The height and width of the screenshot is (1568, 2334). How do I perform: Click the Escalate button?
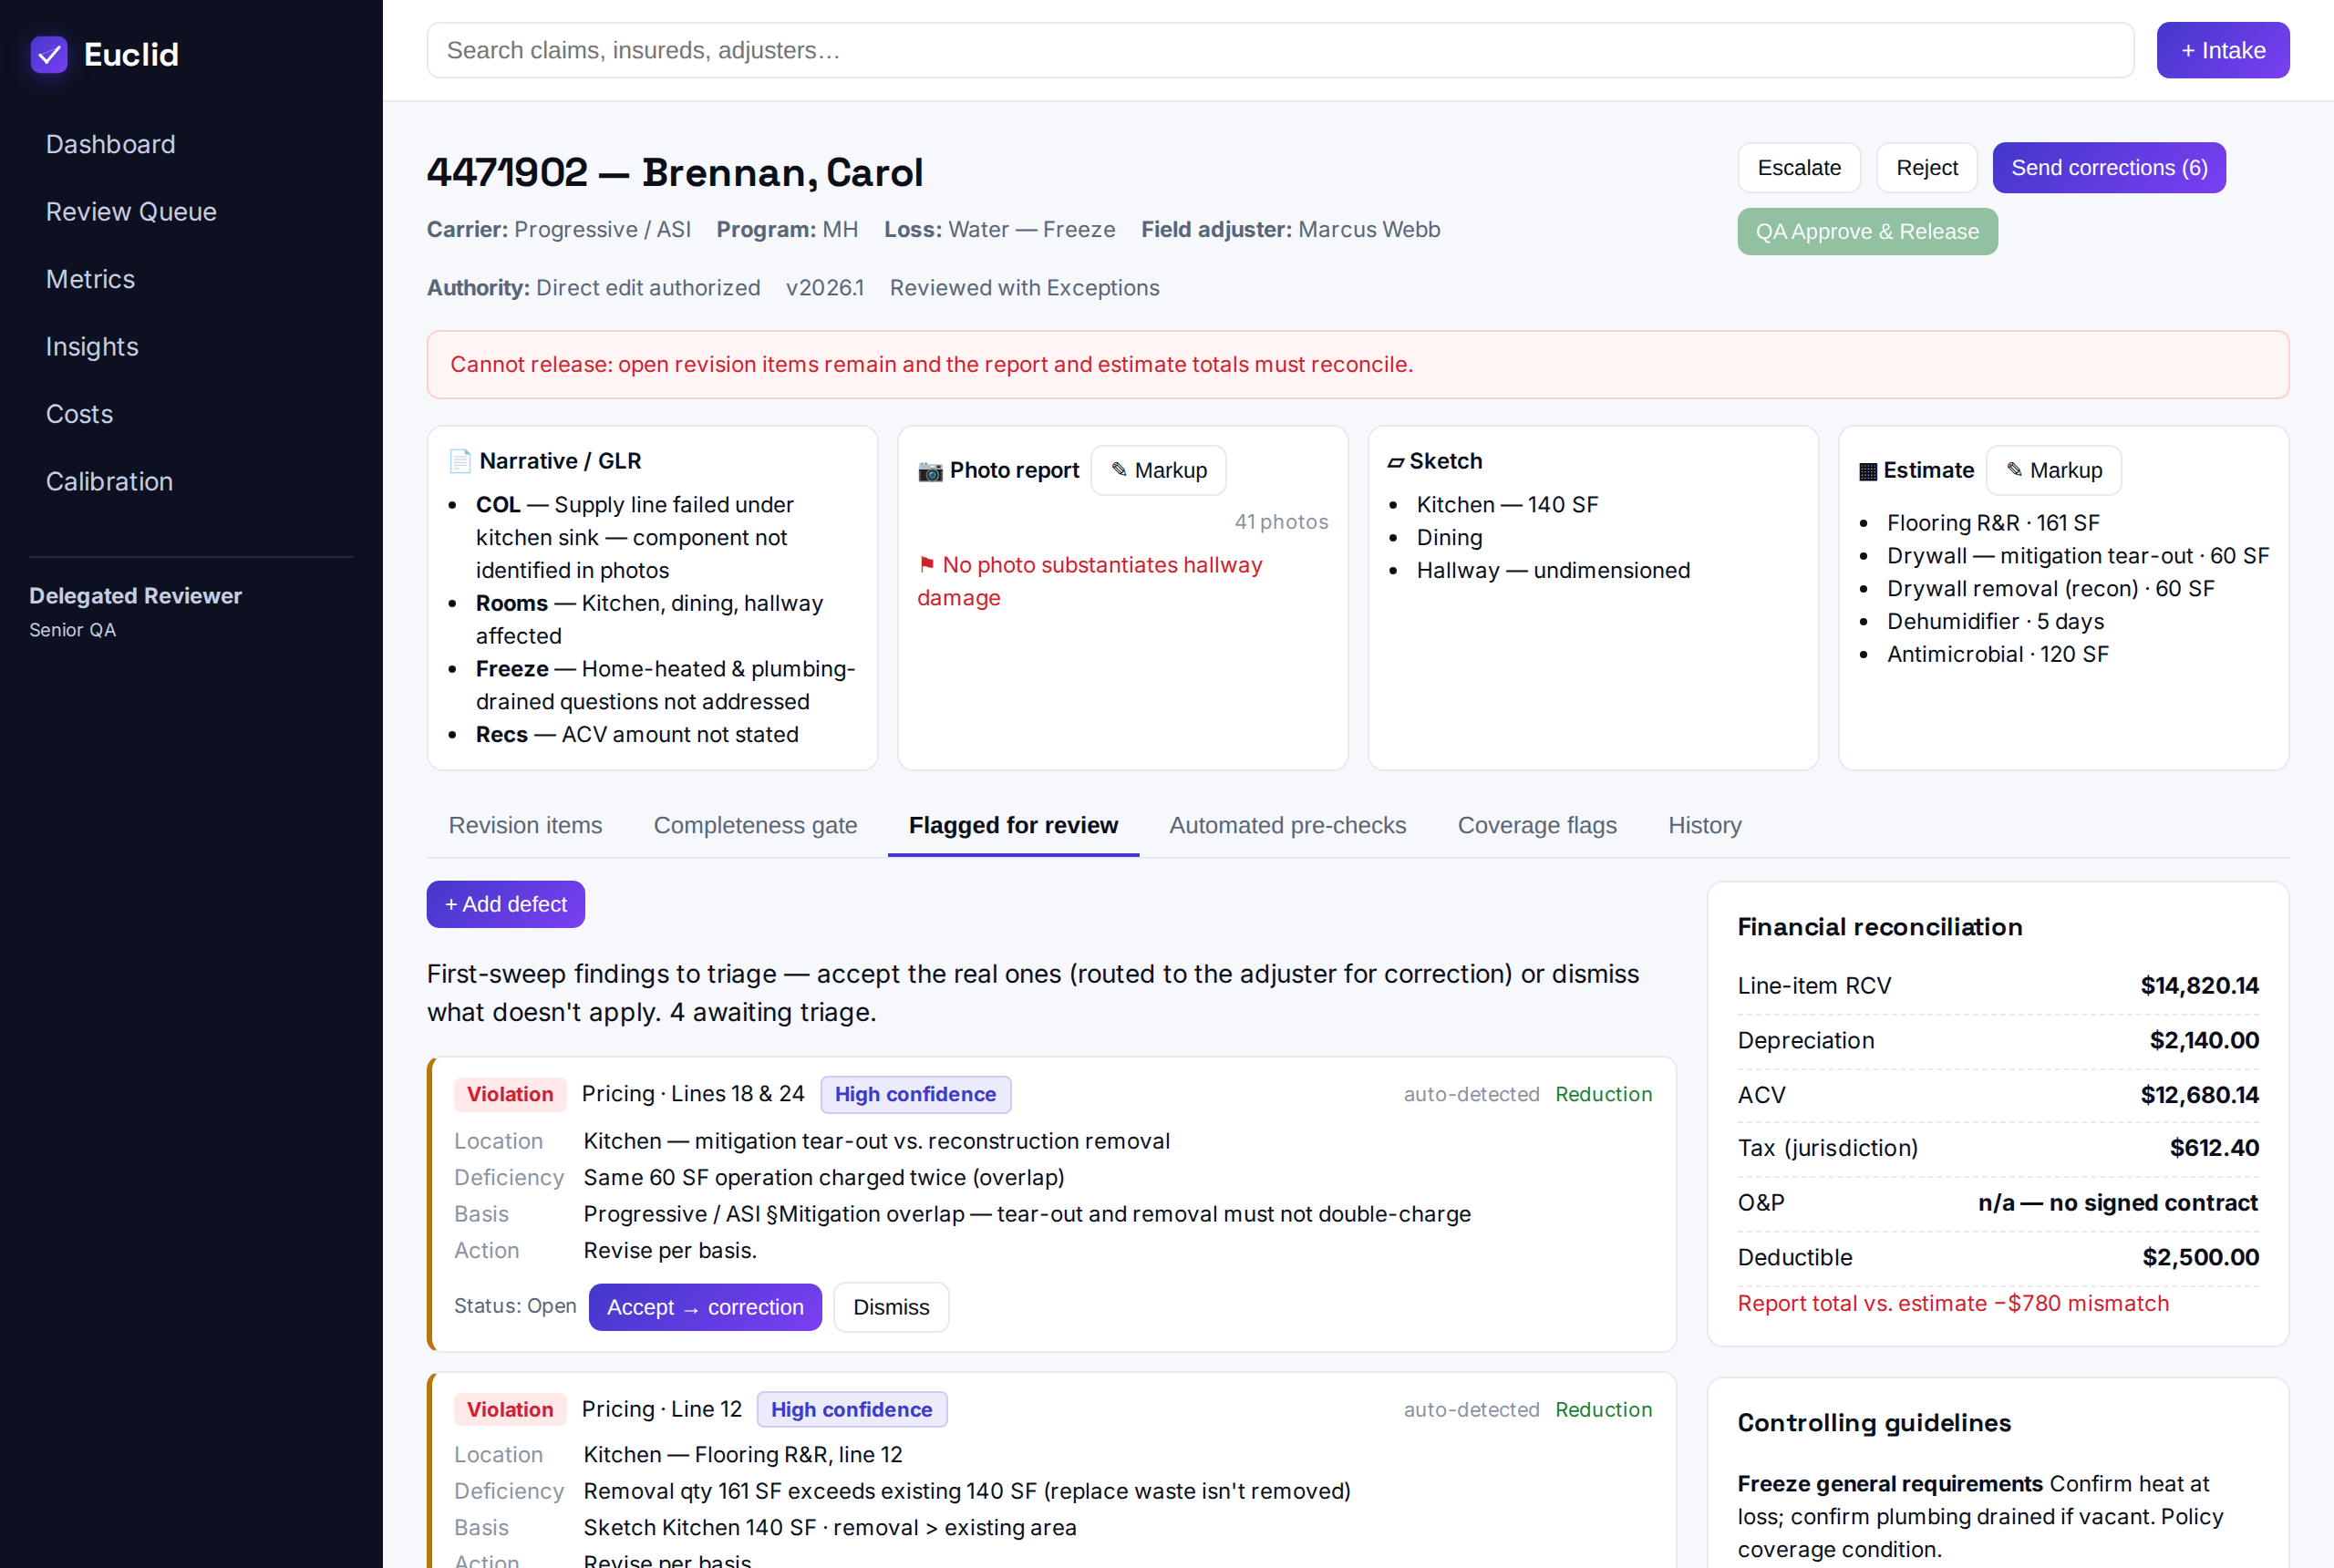(1798, 168)
